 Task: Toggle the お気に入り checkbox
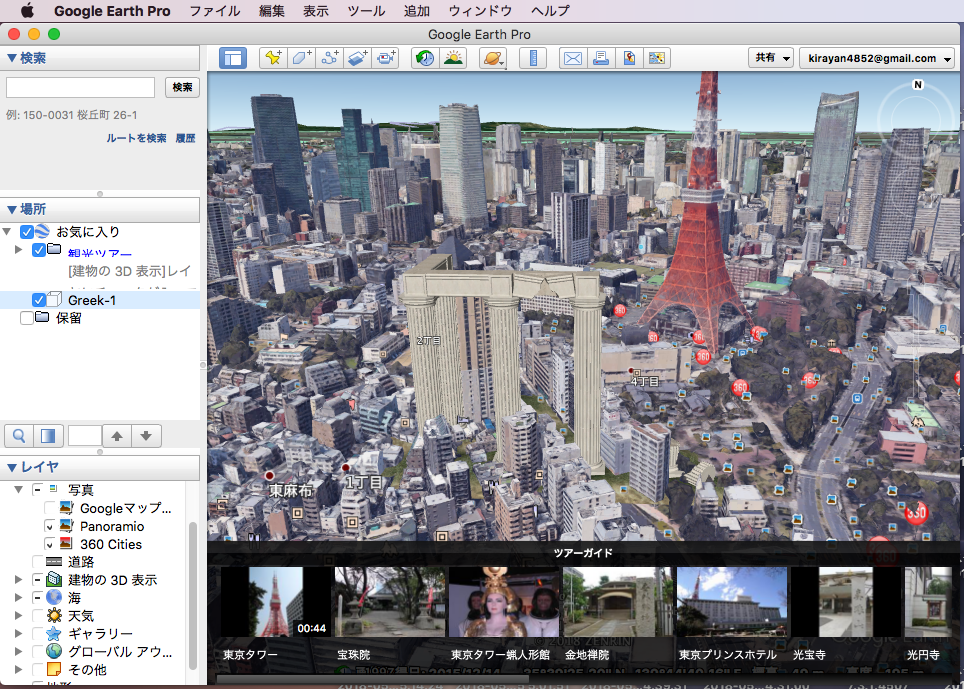point(26,232)
